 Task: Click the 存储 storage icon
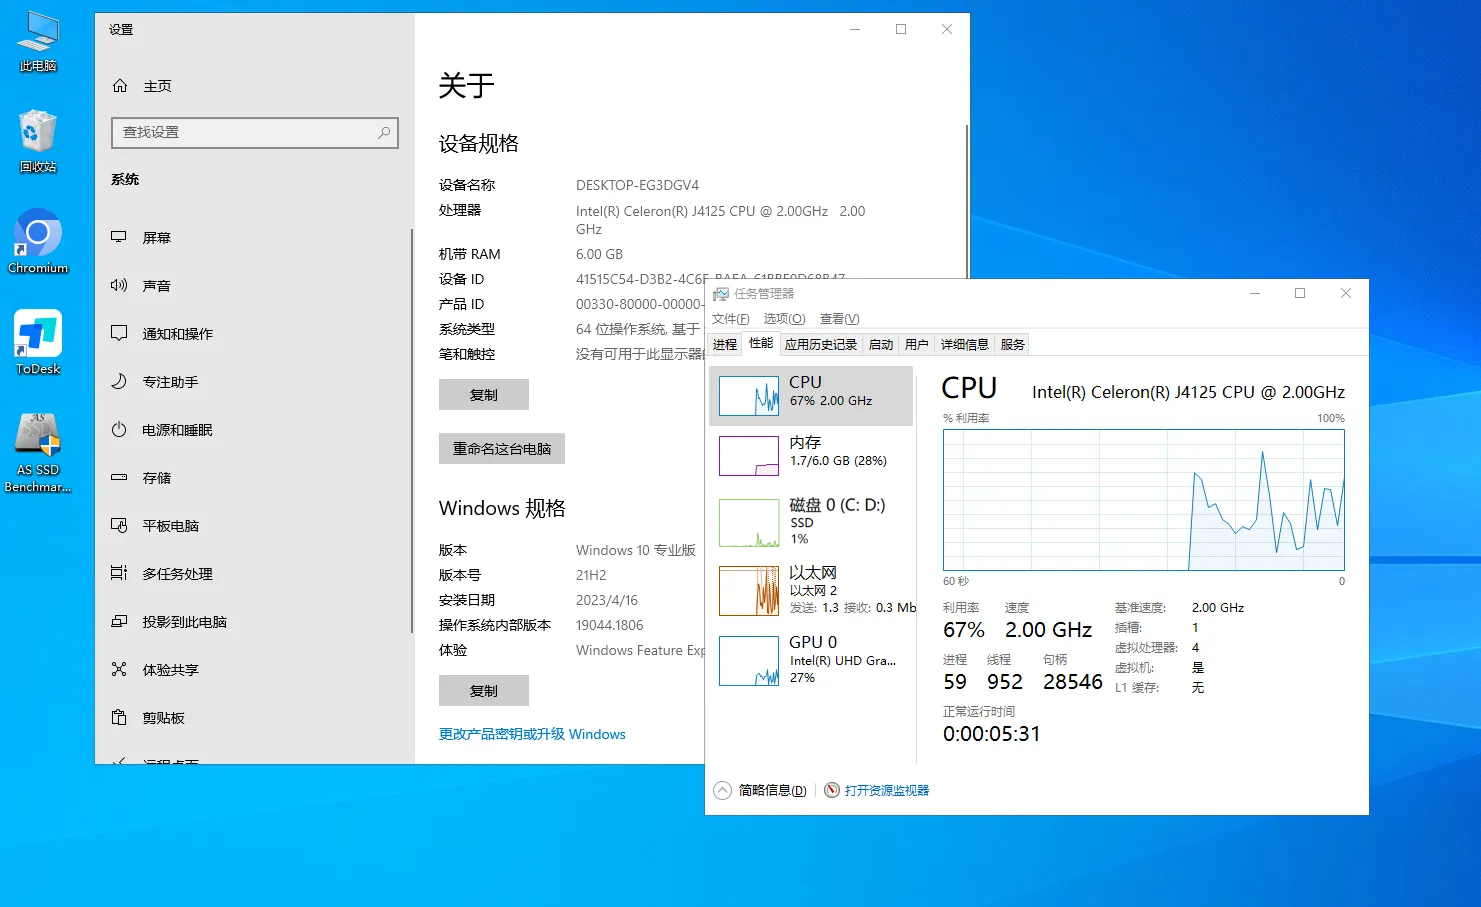[119, 477]
